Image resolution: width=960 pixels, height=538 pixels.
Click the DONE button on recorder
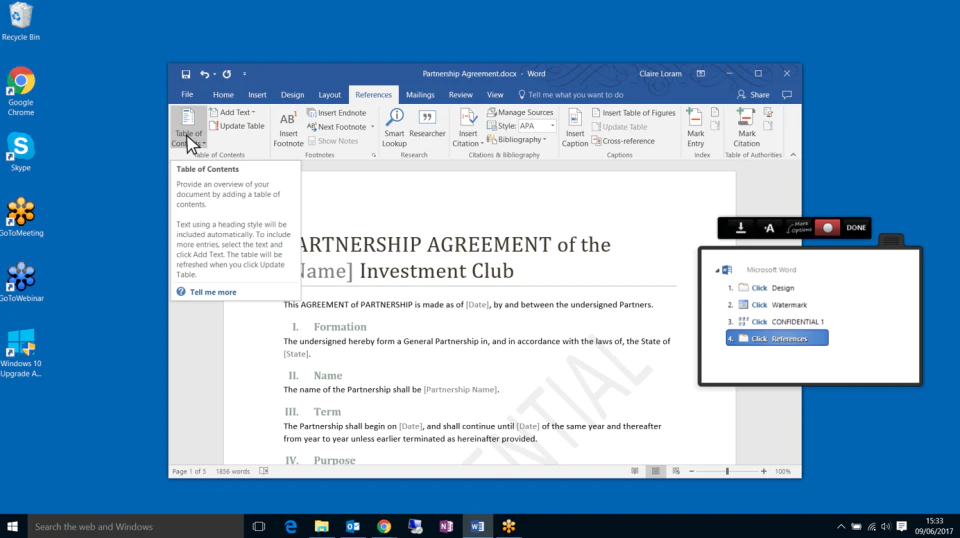pos(856,228)
